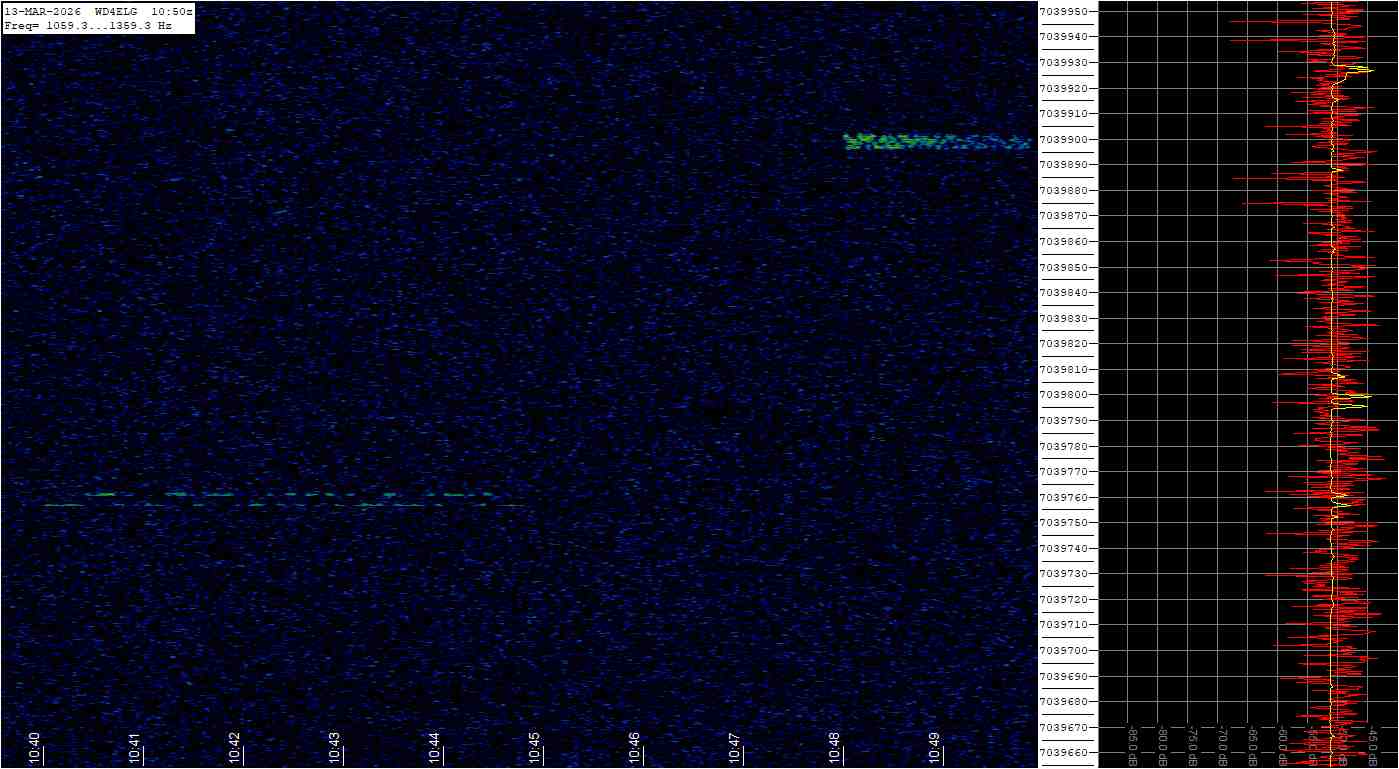Click the -75.0 dB scale label
The image size is (1399, 769).
point(1193,745)
